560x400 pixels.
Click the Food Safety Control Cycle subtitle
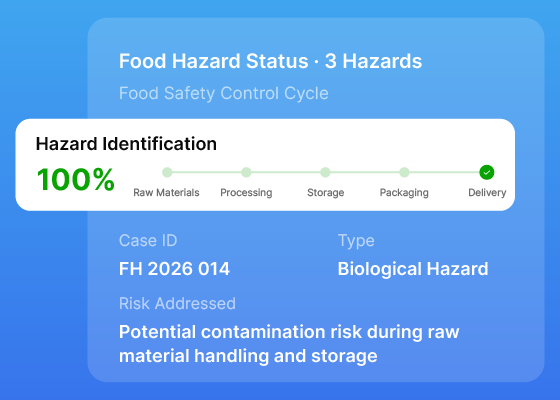(224, 94)
